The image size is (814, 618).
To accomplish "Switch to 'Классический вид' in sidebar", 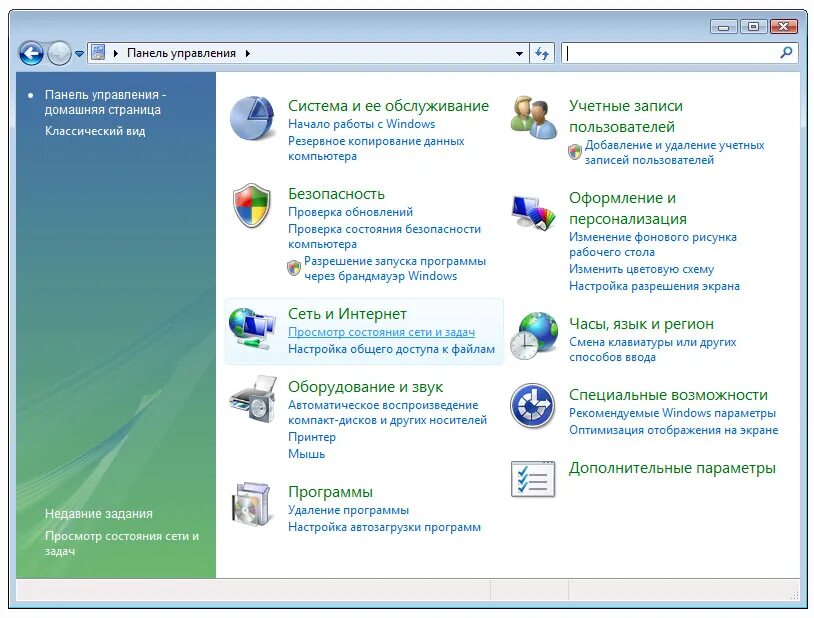I will tap(95, 131).
